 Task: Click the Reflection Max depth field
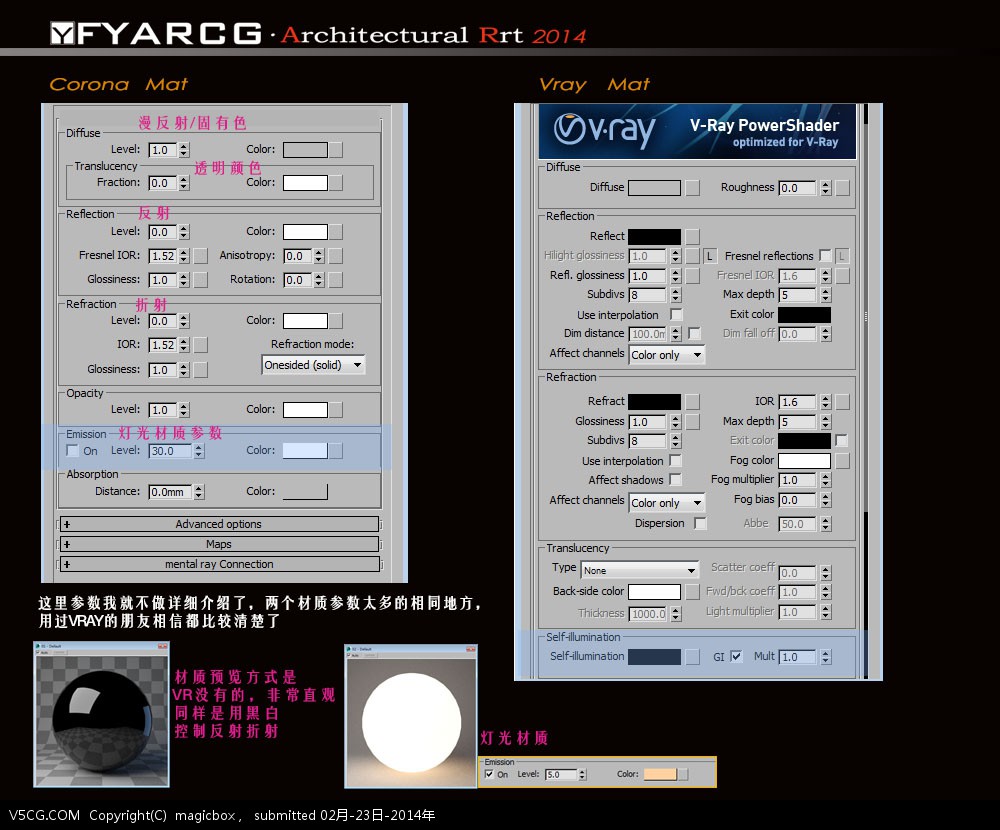coord(797,295)
